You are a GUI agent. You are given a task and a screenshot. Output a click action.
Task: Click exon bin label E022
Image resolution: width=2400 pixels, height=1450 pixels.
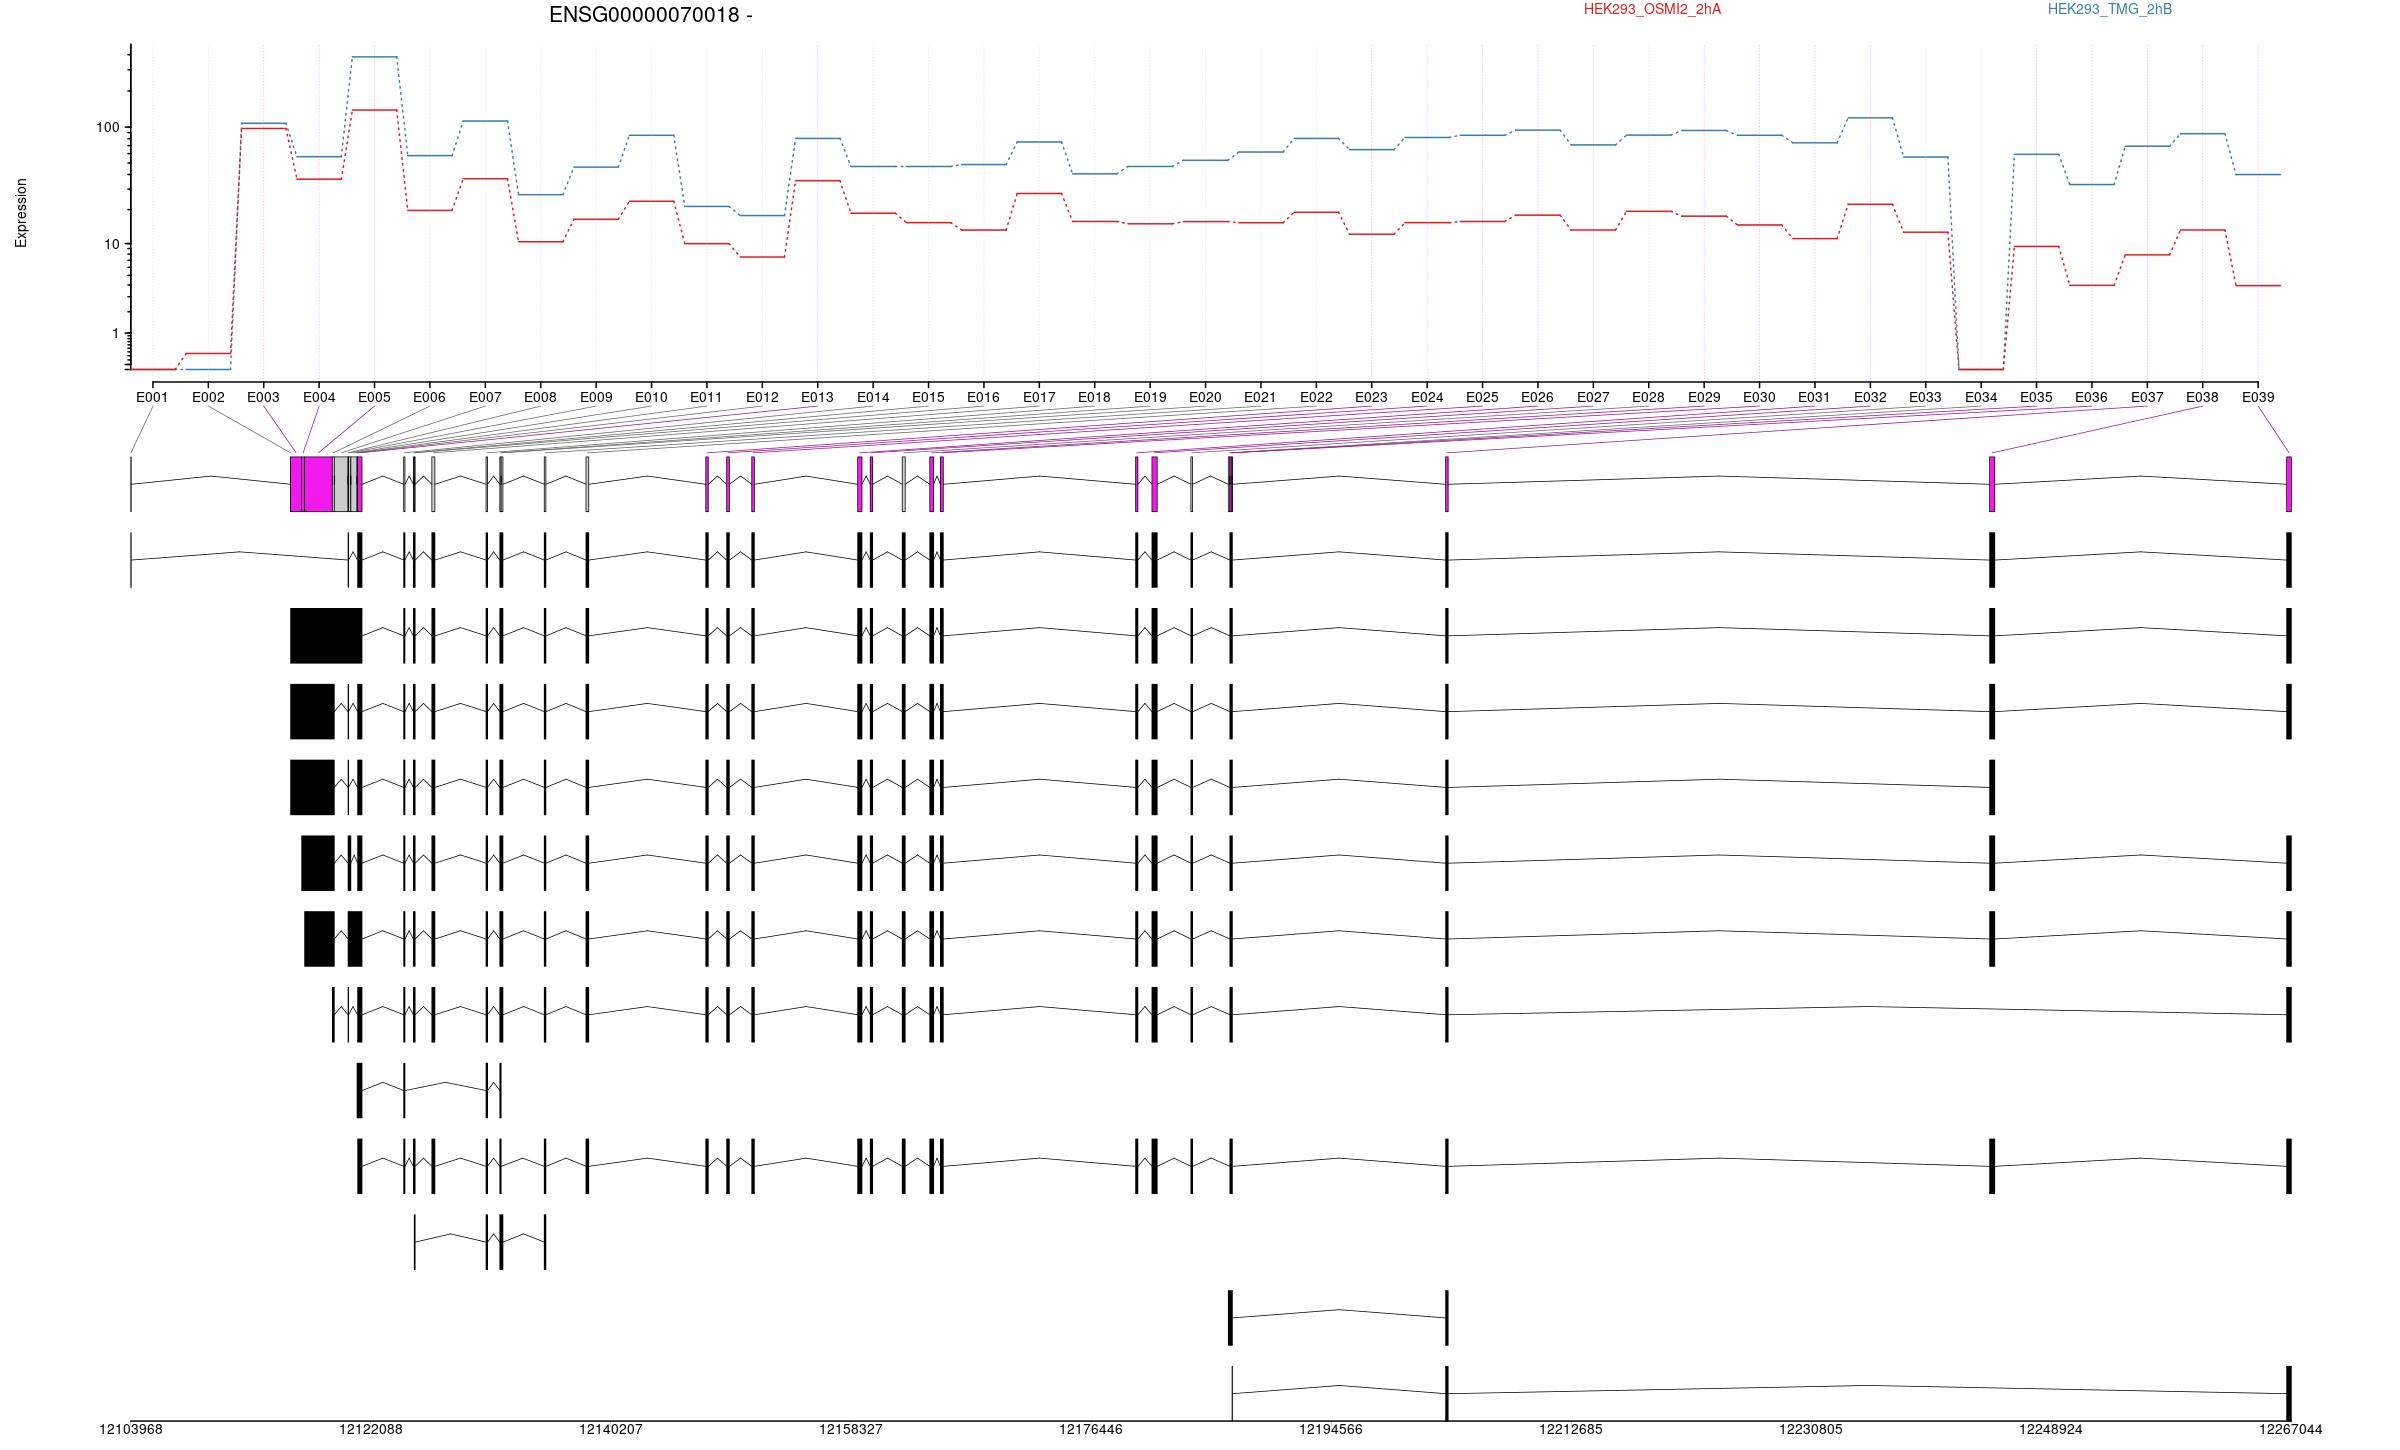click(x=1316, y=397)
